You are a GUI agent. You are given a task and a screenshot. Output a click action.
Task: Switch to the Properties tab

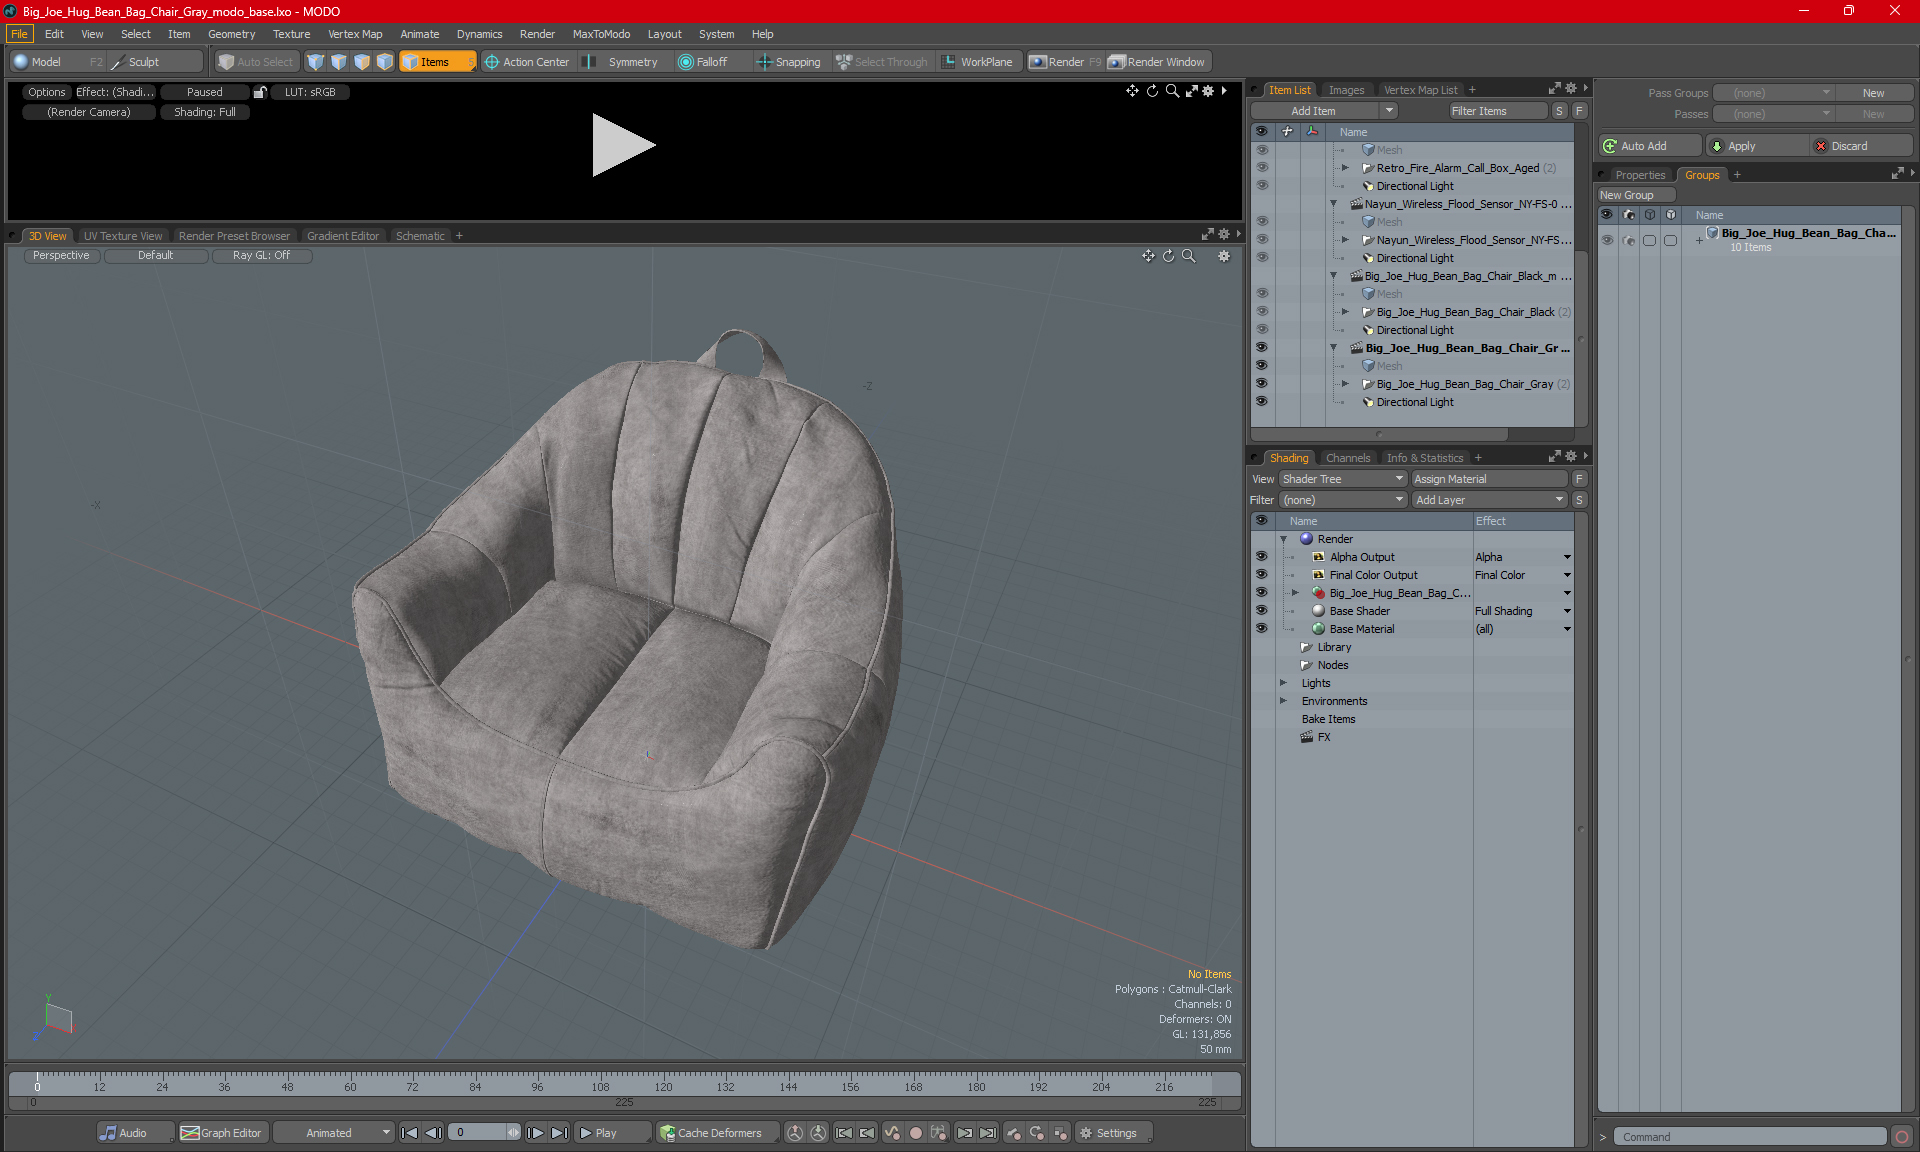pyautogui.click(x=1640, y=175)
